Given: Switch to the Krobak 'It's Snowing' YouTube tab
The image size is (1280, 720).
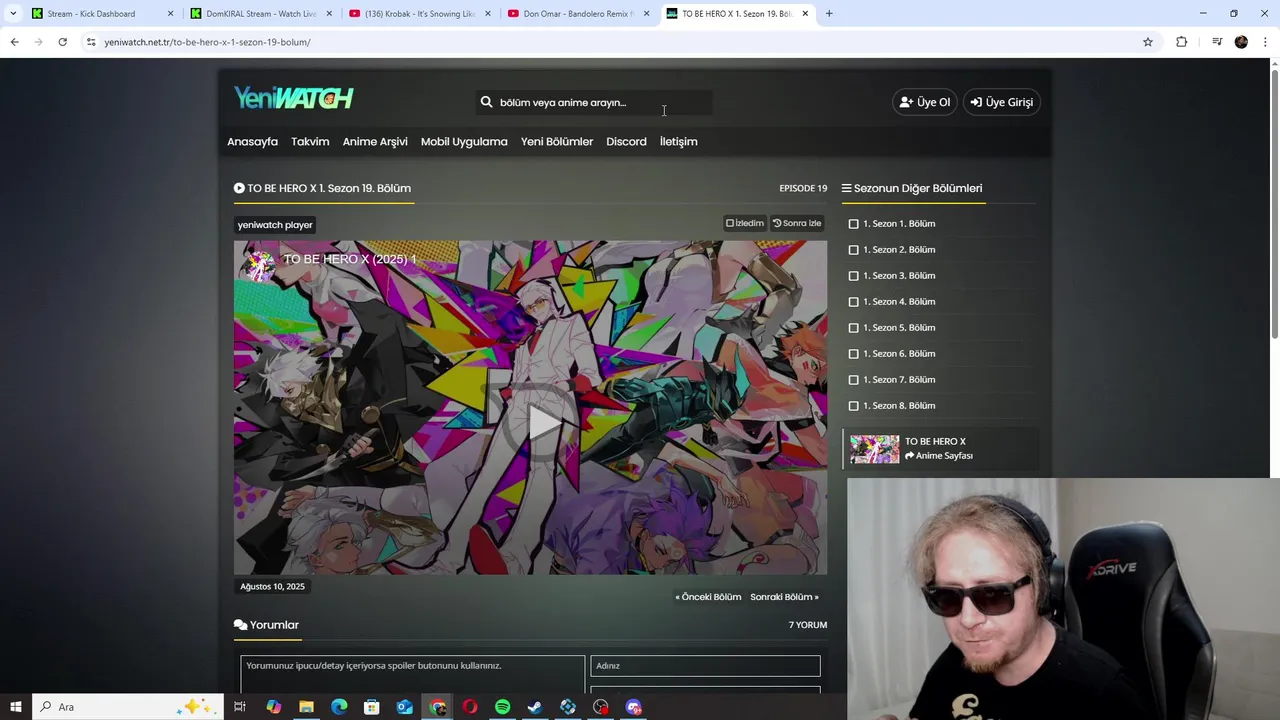Looking at the screenshot, I should pyautogui.click(x=419, y=14).
